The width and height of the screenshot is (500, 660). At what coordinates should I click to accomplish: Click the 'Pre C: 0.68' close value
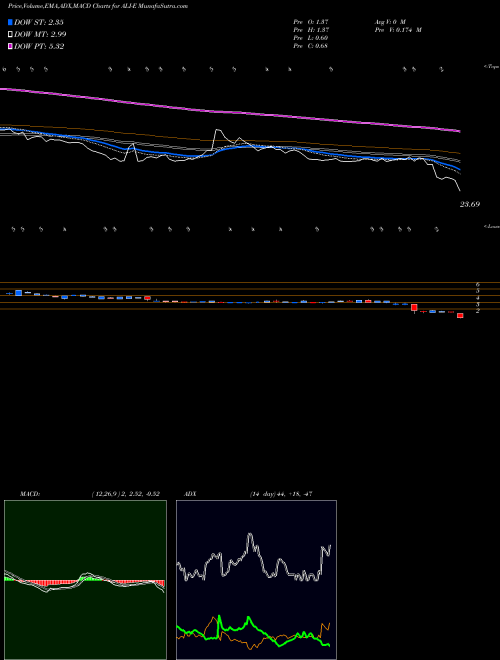click(x=311, y=46)
